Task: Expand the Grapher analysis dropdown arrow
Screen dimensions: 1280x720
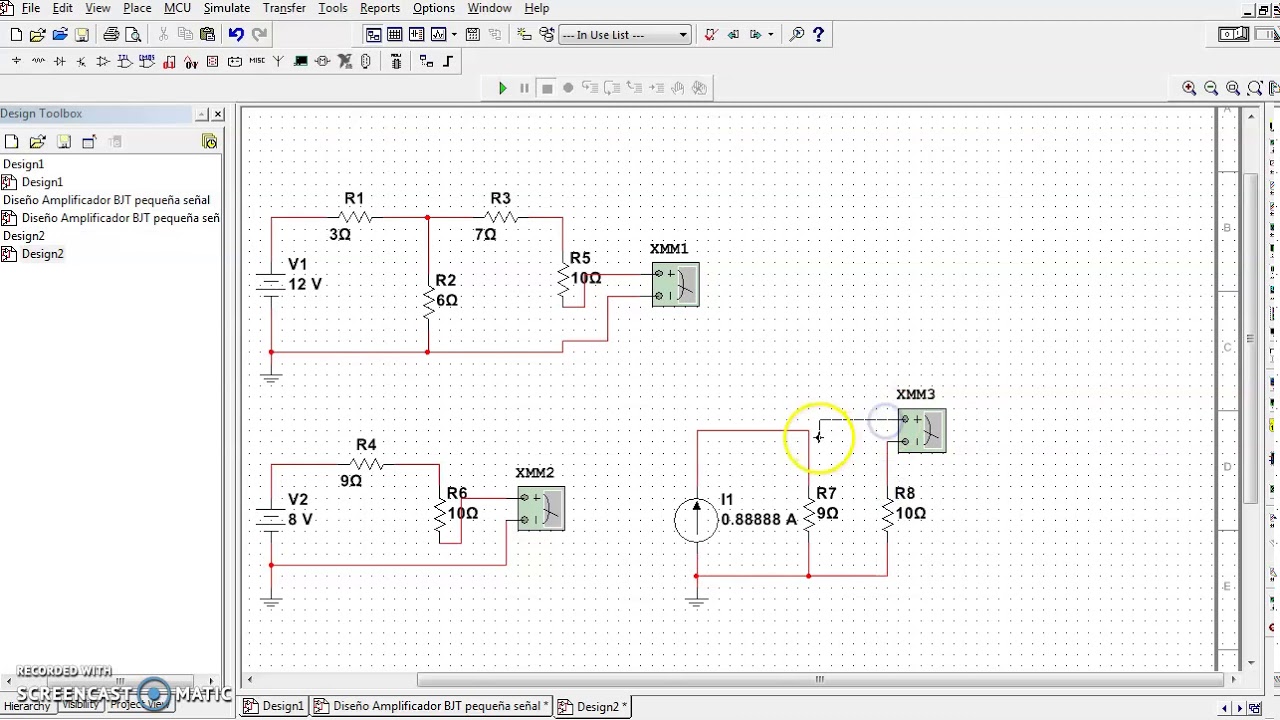Action: [x=454, y=35]
